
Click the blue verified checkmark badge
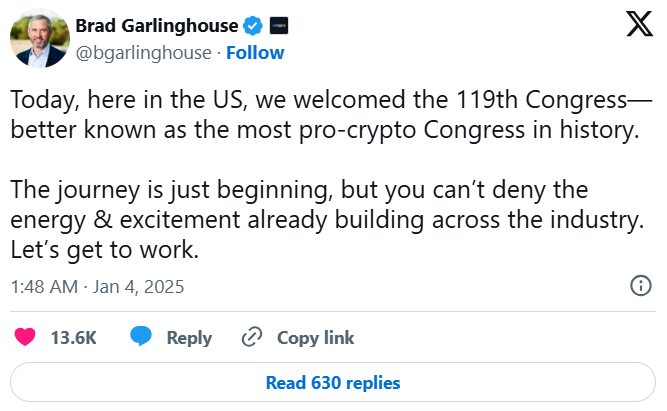click(x=255, y=26)
